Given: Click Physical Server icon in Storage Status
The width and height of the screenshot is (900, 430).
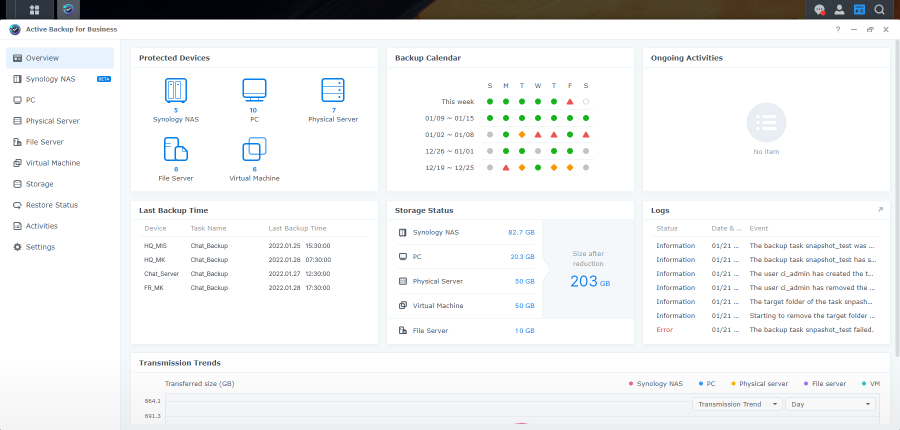Looking at the screenshot, I should (402, 281).
